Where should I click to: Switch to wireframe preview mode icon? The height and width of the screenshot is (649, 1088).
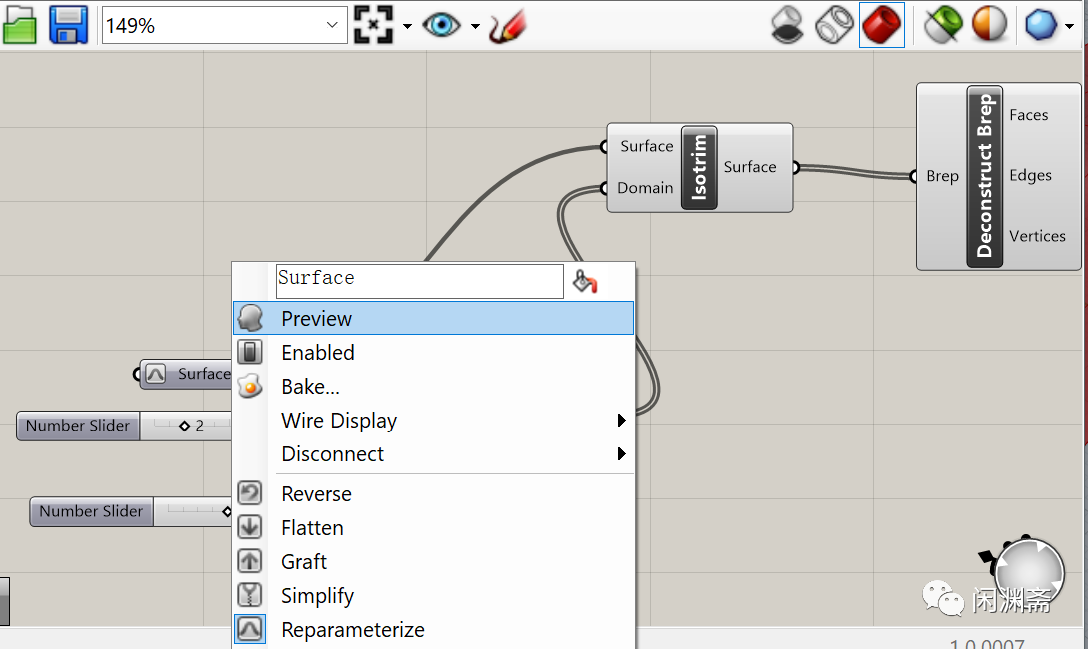coord(834,26)
